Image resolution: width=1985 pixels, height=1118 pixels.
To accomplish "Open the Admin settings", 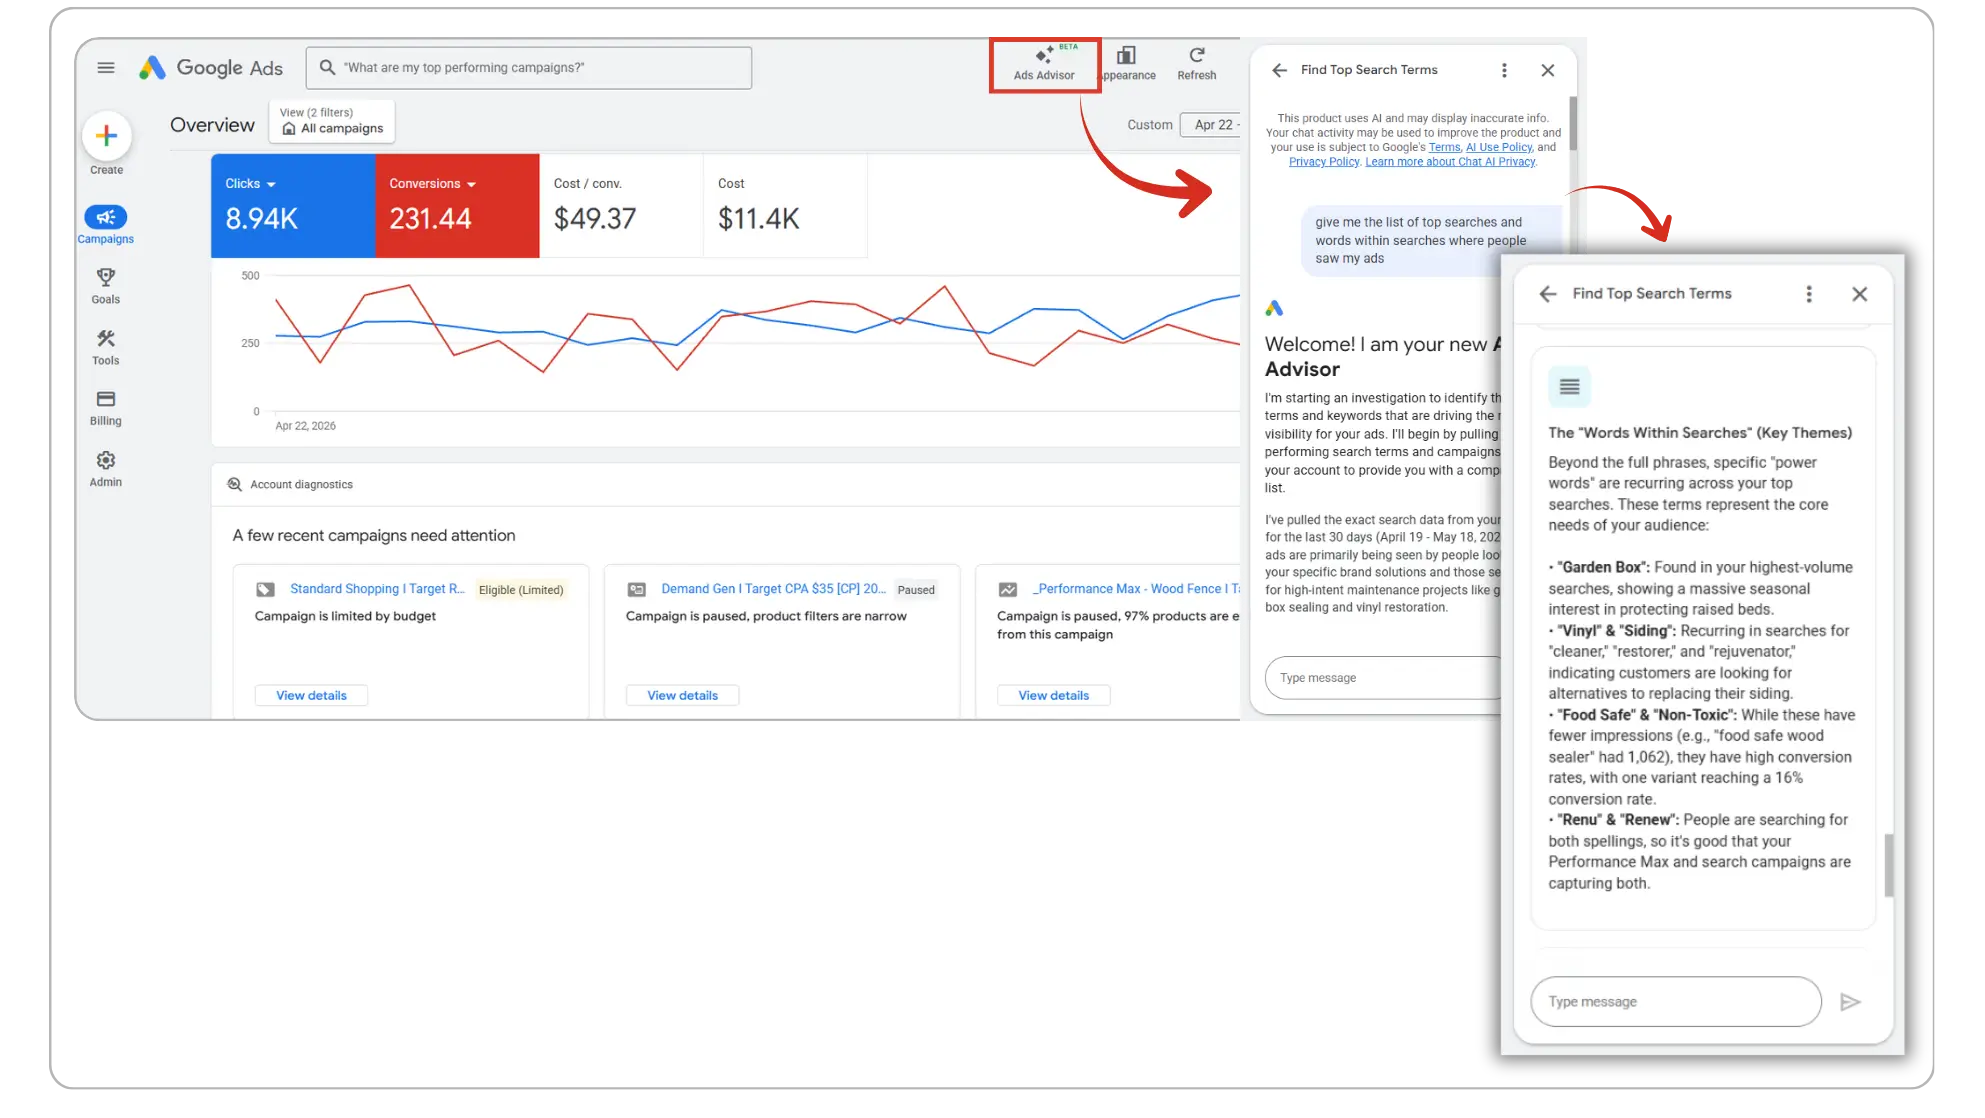I will pyautogui.click(x=105, y=469).
